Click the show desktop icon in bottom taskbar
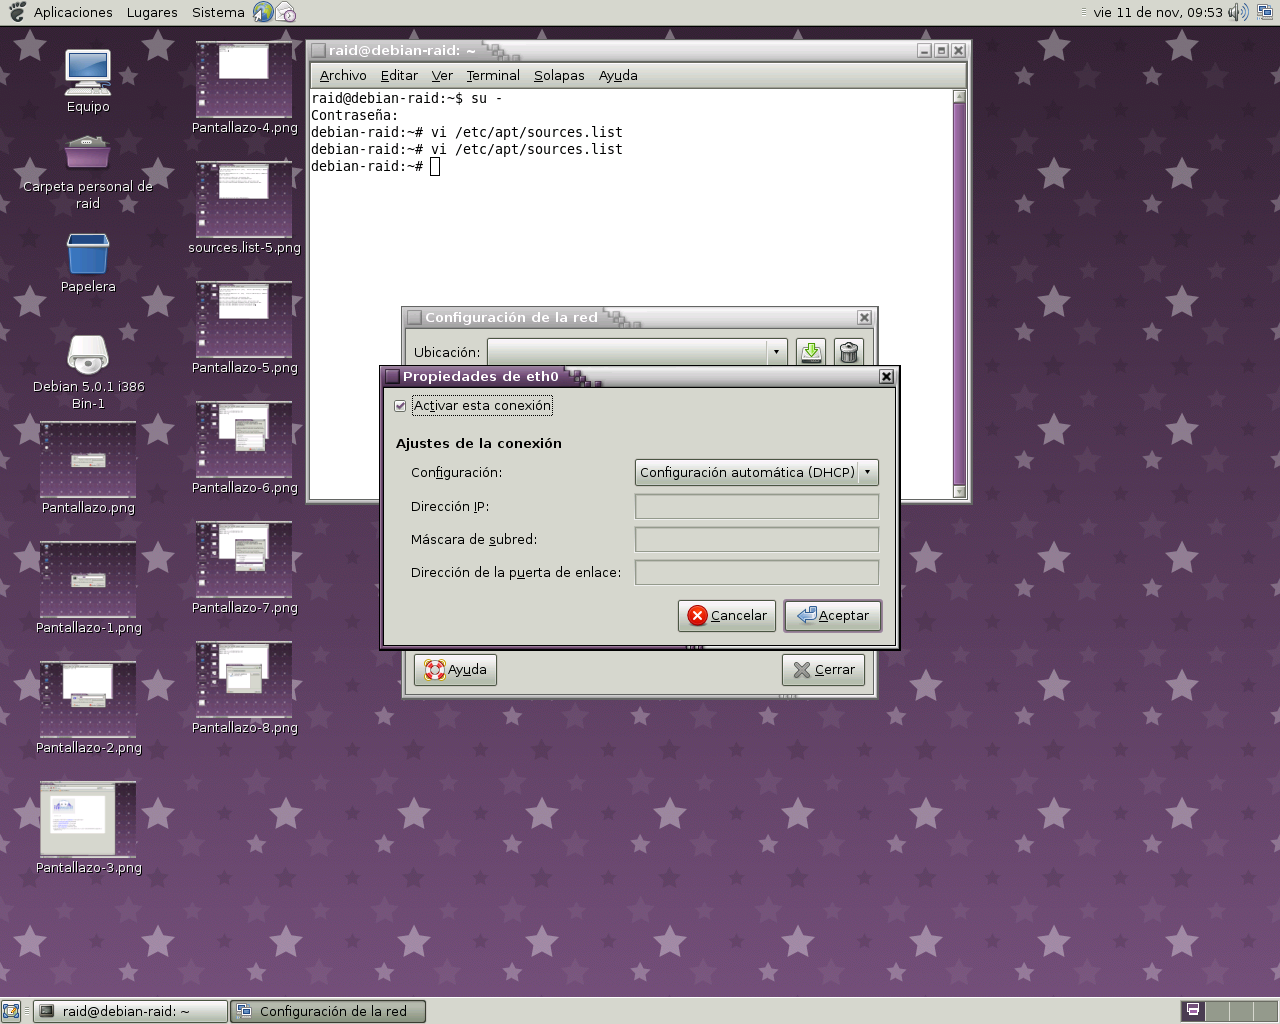1280x1024 pixels. click(12, 1011)
